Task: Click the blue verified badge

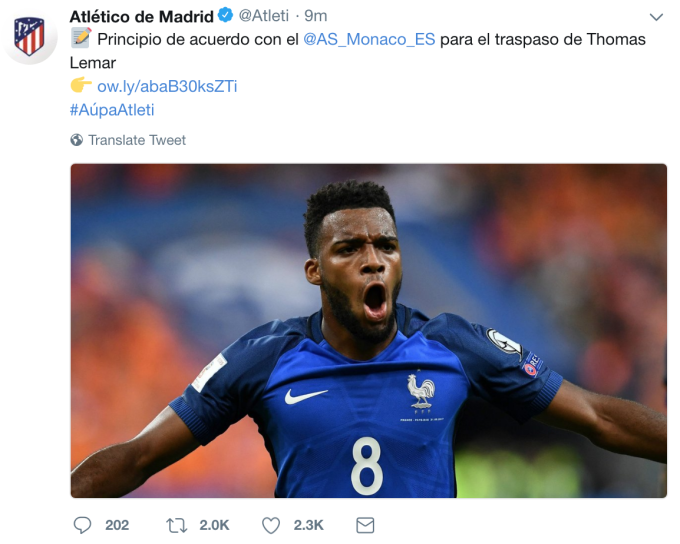Action: pos(226,16)
